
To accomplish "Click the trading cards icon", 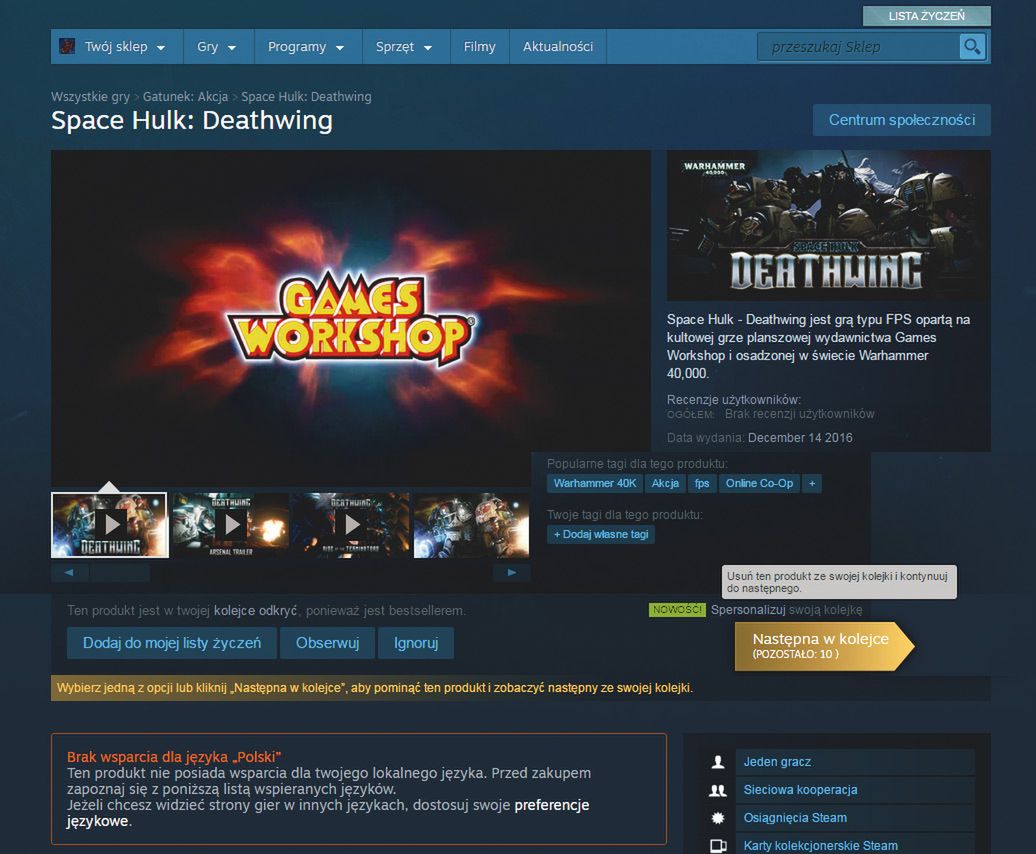I will coord(718,845).
